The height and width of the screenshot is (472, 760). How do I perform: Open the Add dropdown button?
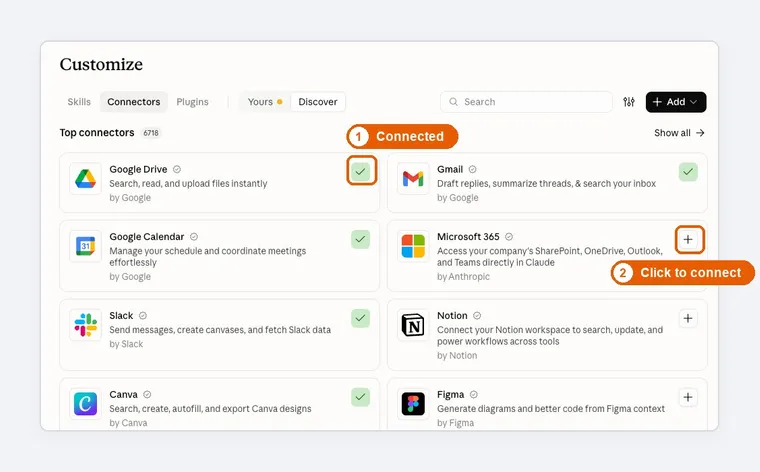click(x=676, y=102)
